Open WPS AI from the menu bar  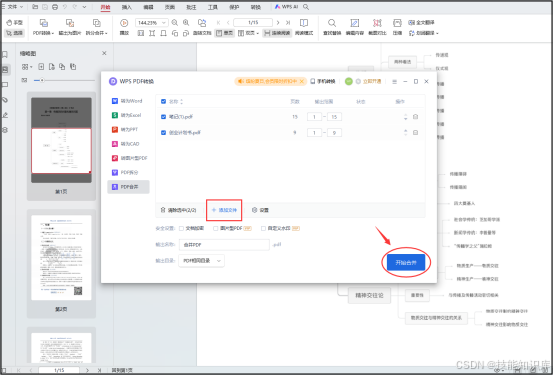(x=286, y=7)
